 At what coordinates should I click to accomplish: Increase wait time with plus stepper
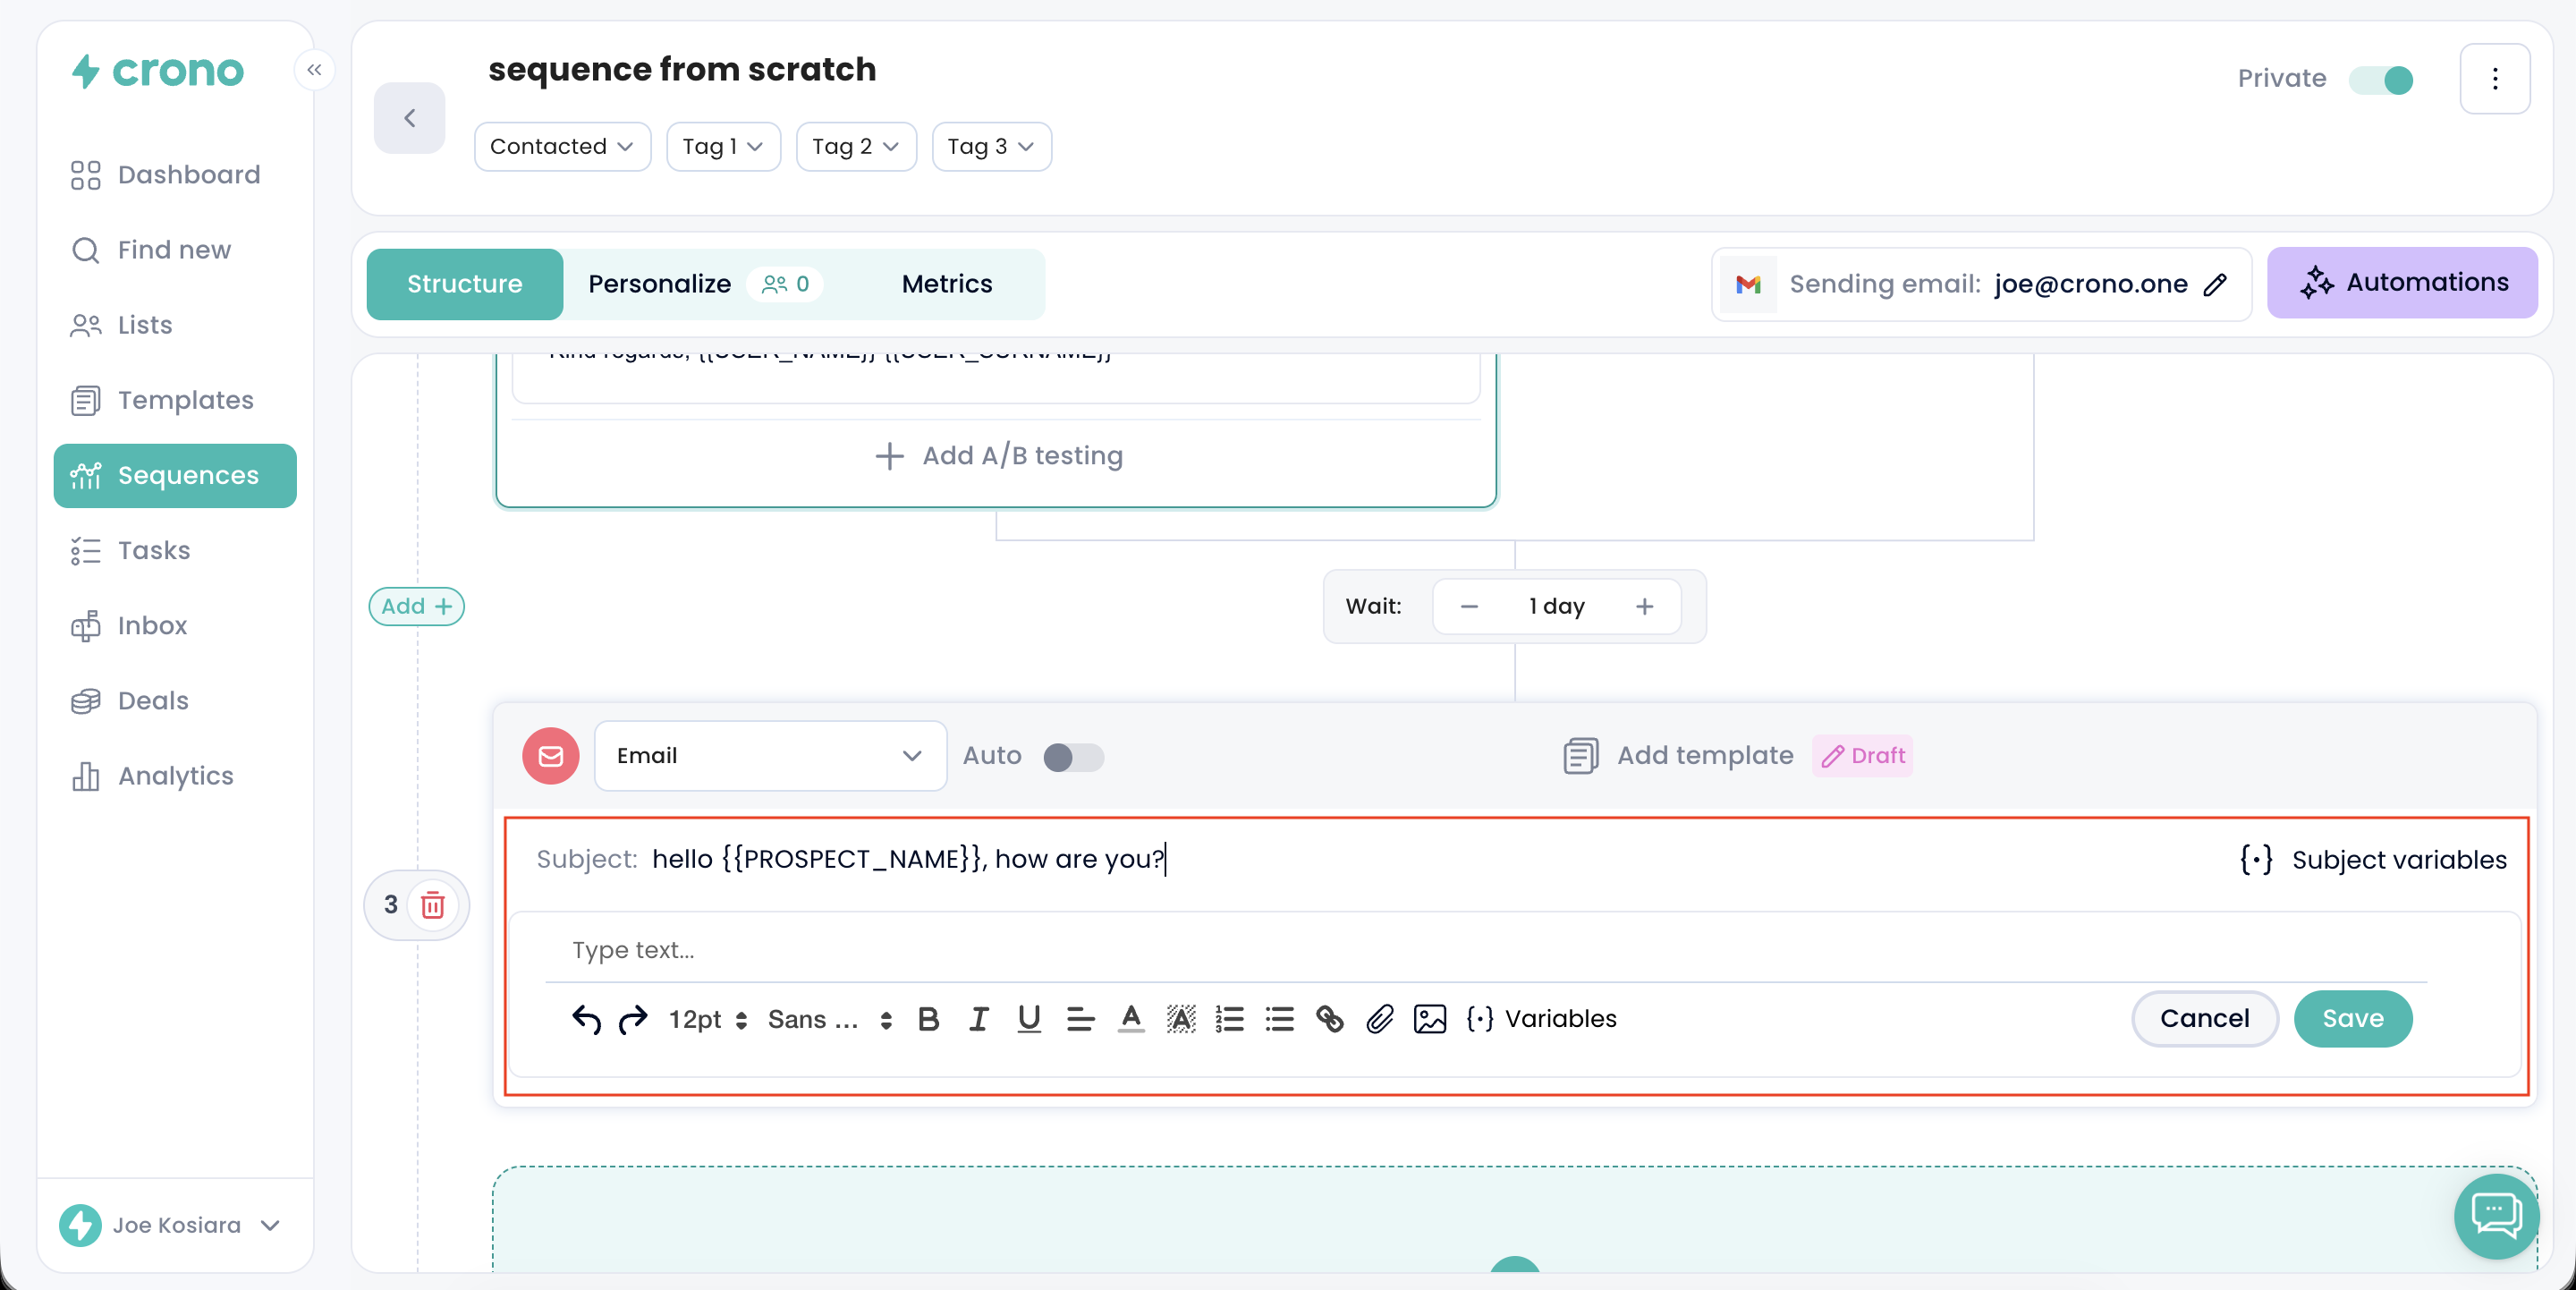click(1644, 606)
